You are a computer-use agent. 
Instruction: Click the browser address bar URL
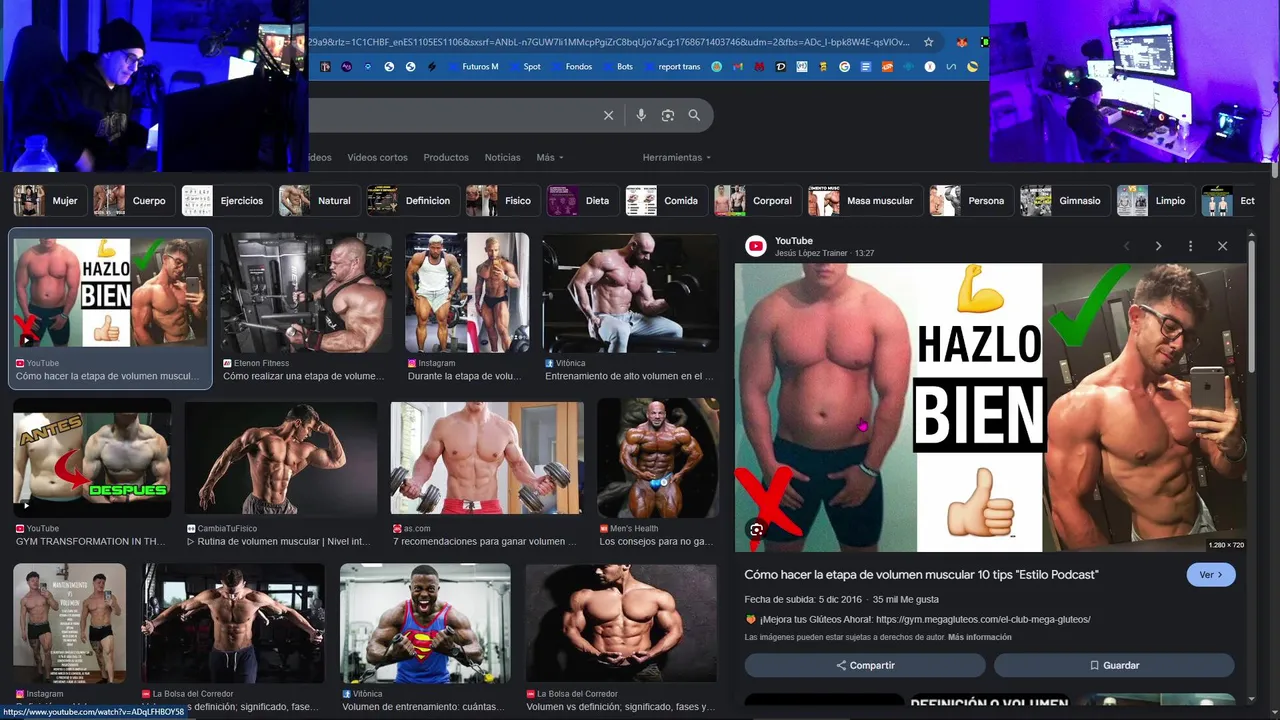[609, 42]
